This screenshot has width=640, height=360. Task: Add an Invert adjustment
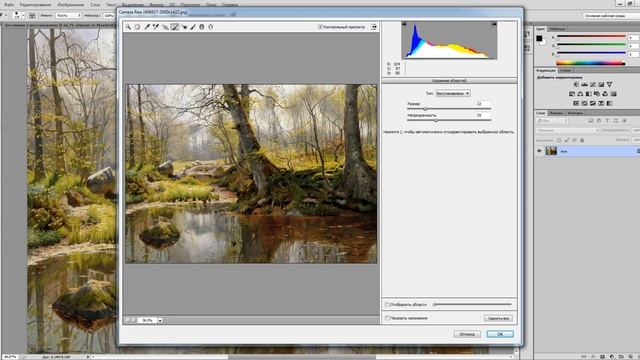tap(576, 103)
